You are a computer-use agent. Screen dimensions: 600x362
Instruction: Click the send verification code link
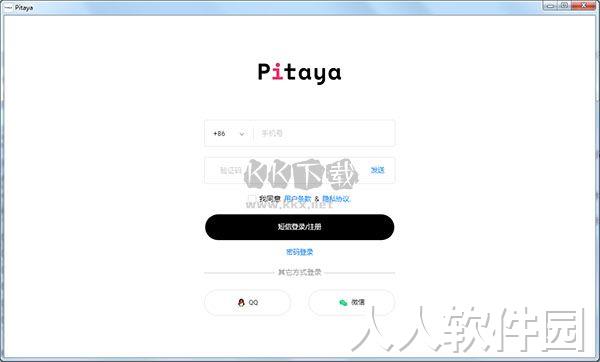pos(377,170)
